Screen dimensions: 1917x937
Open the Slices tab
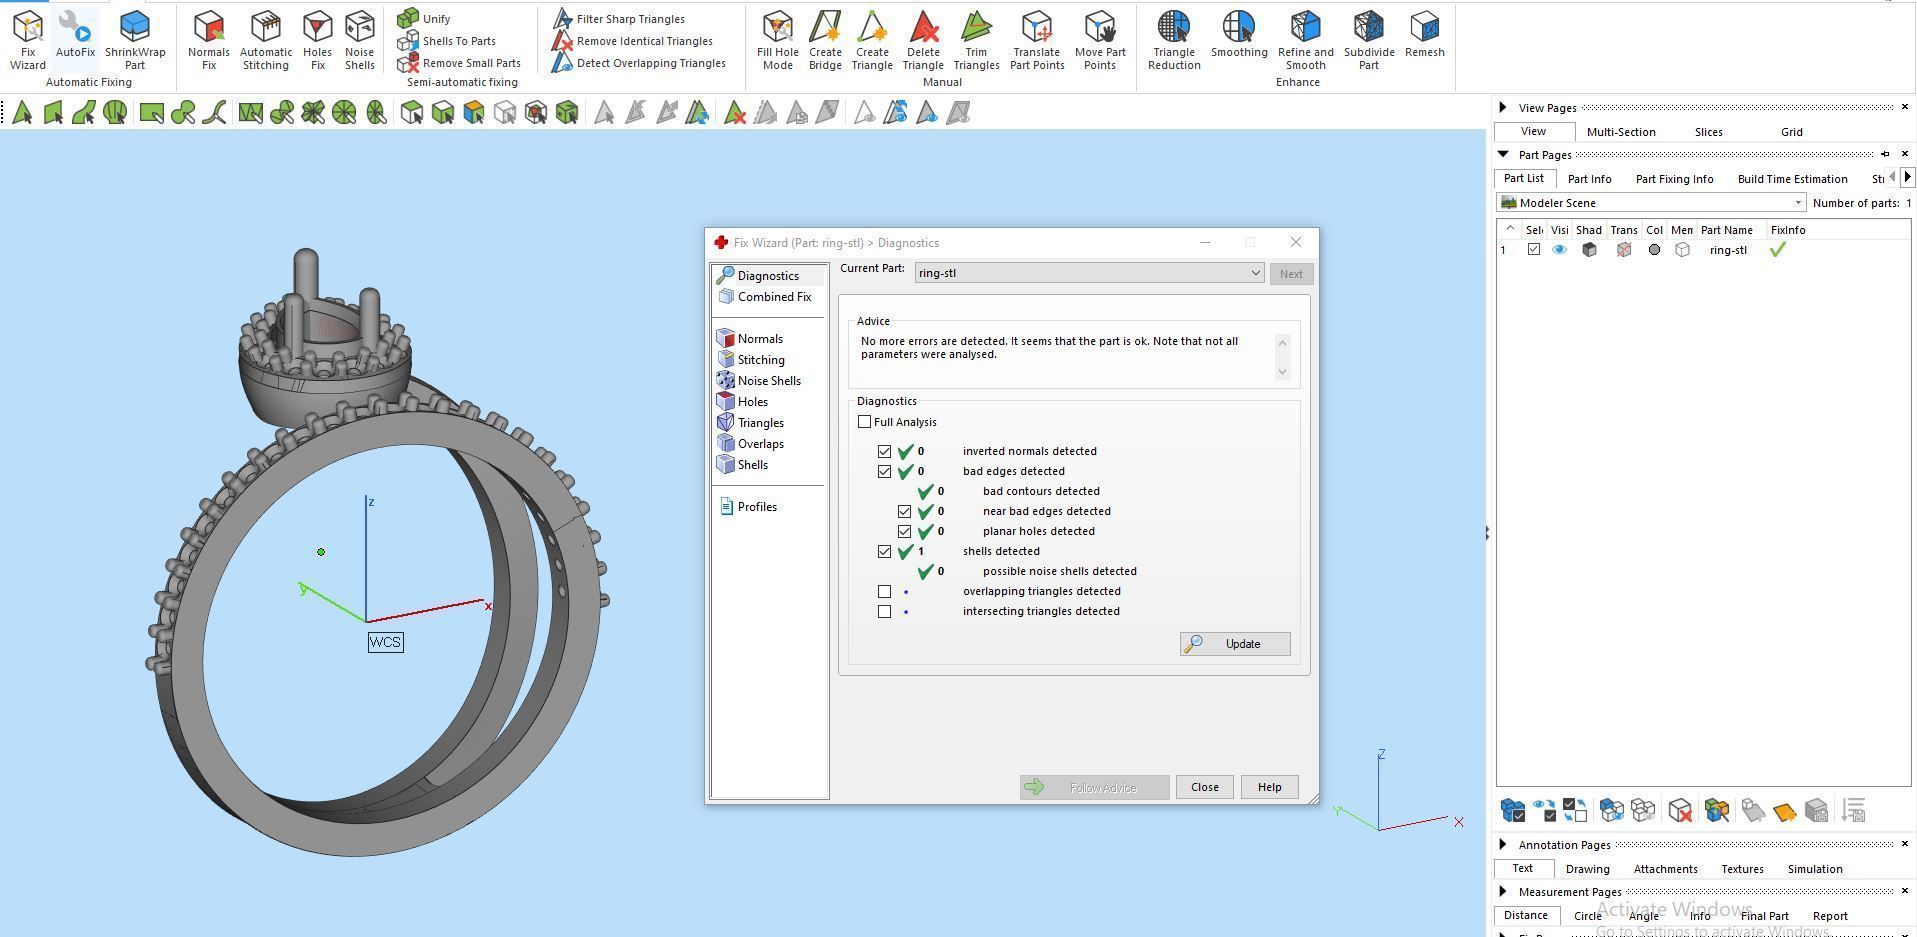(1708, 132)
